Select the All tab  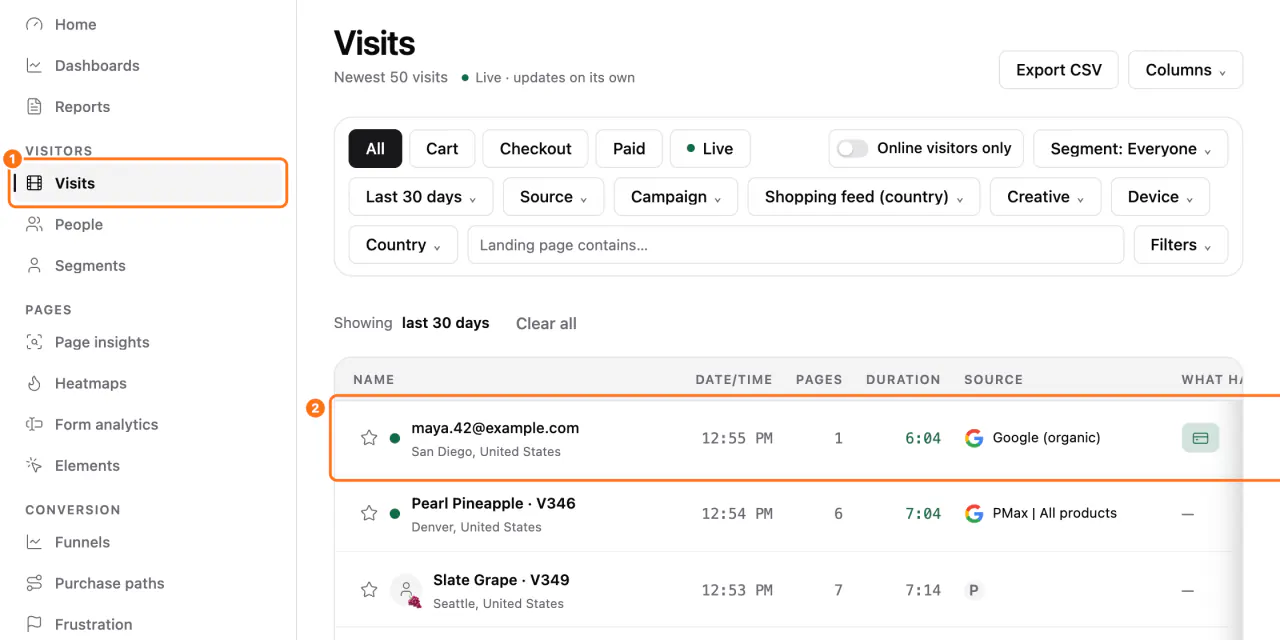375,149
